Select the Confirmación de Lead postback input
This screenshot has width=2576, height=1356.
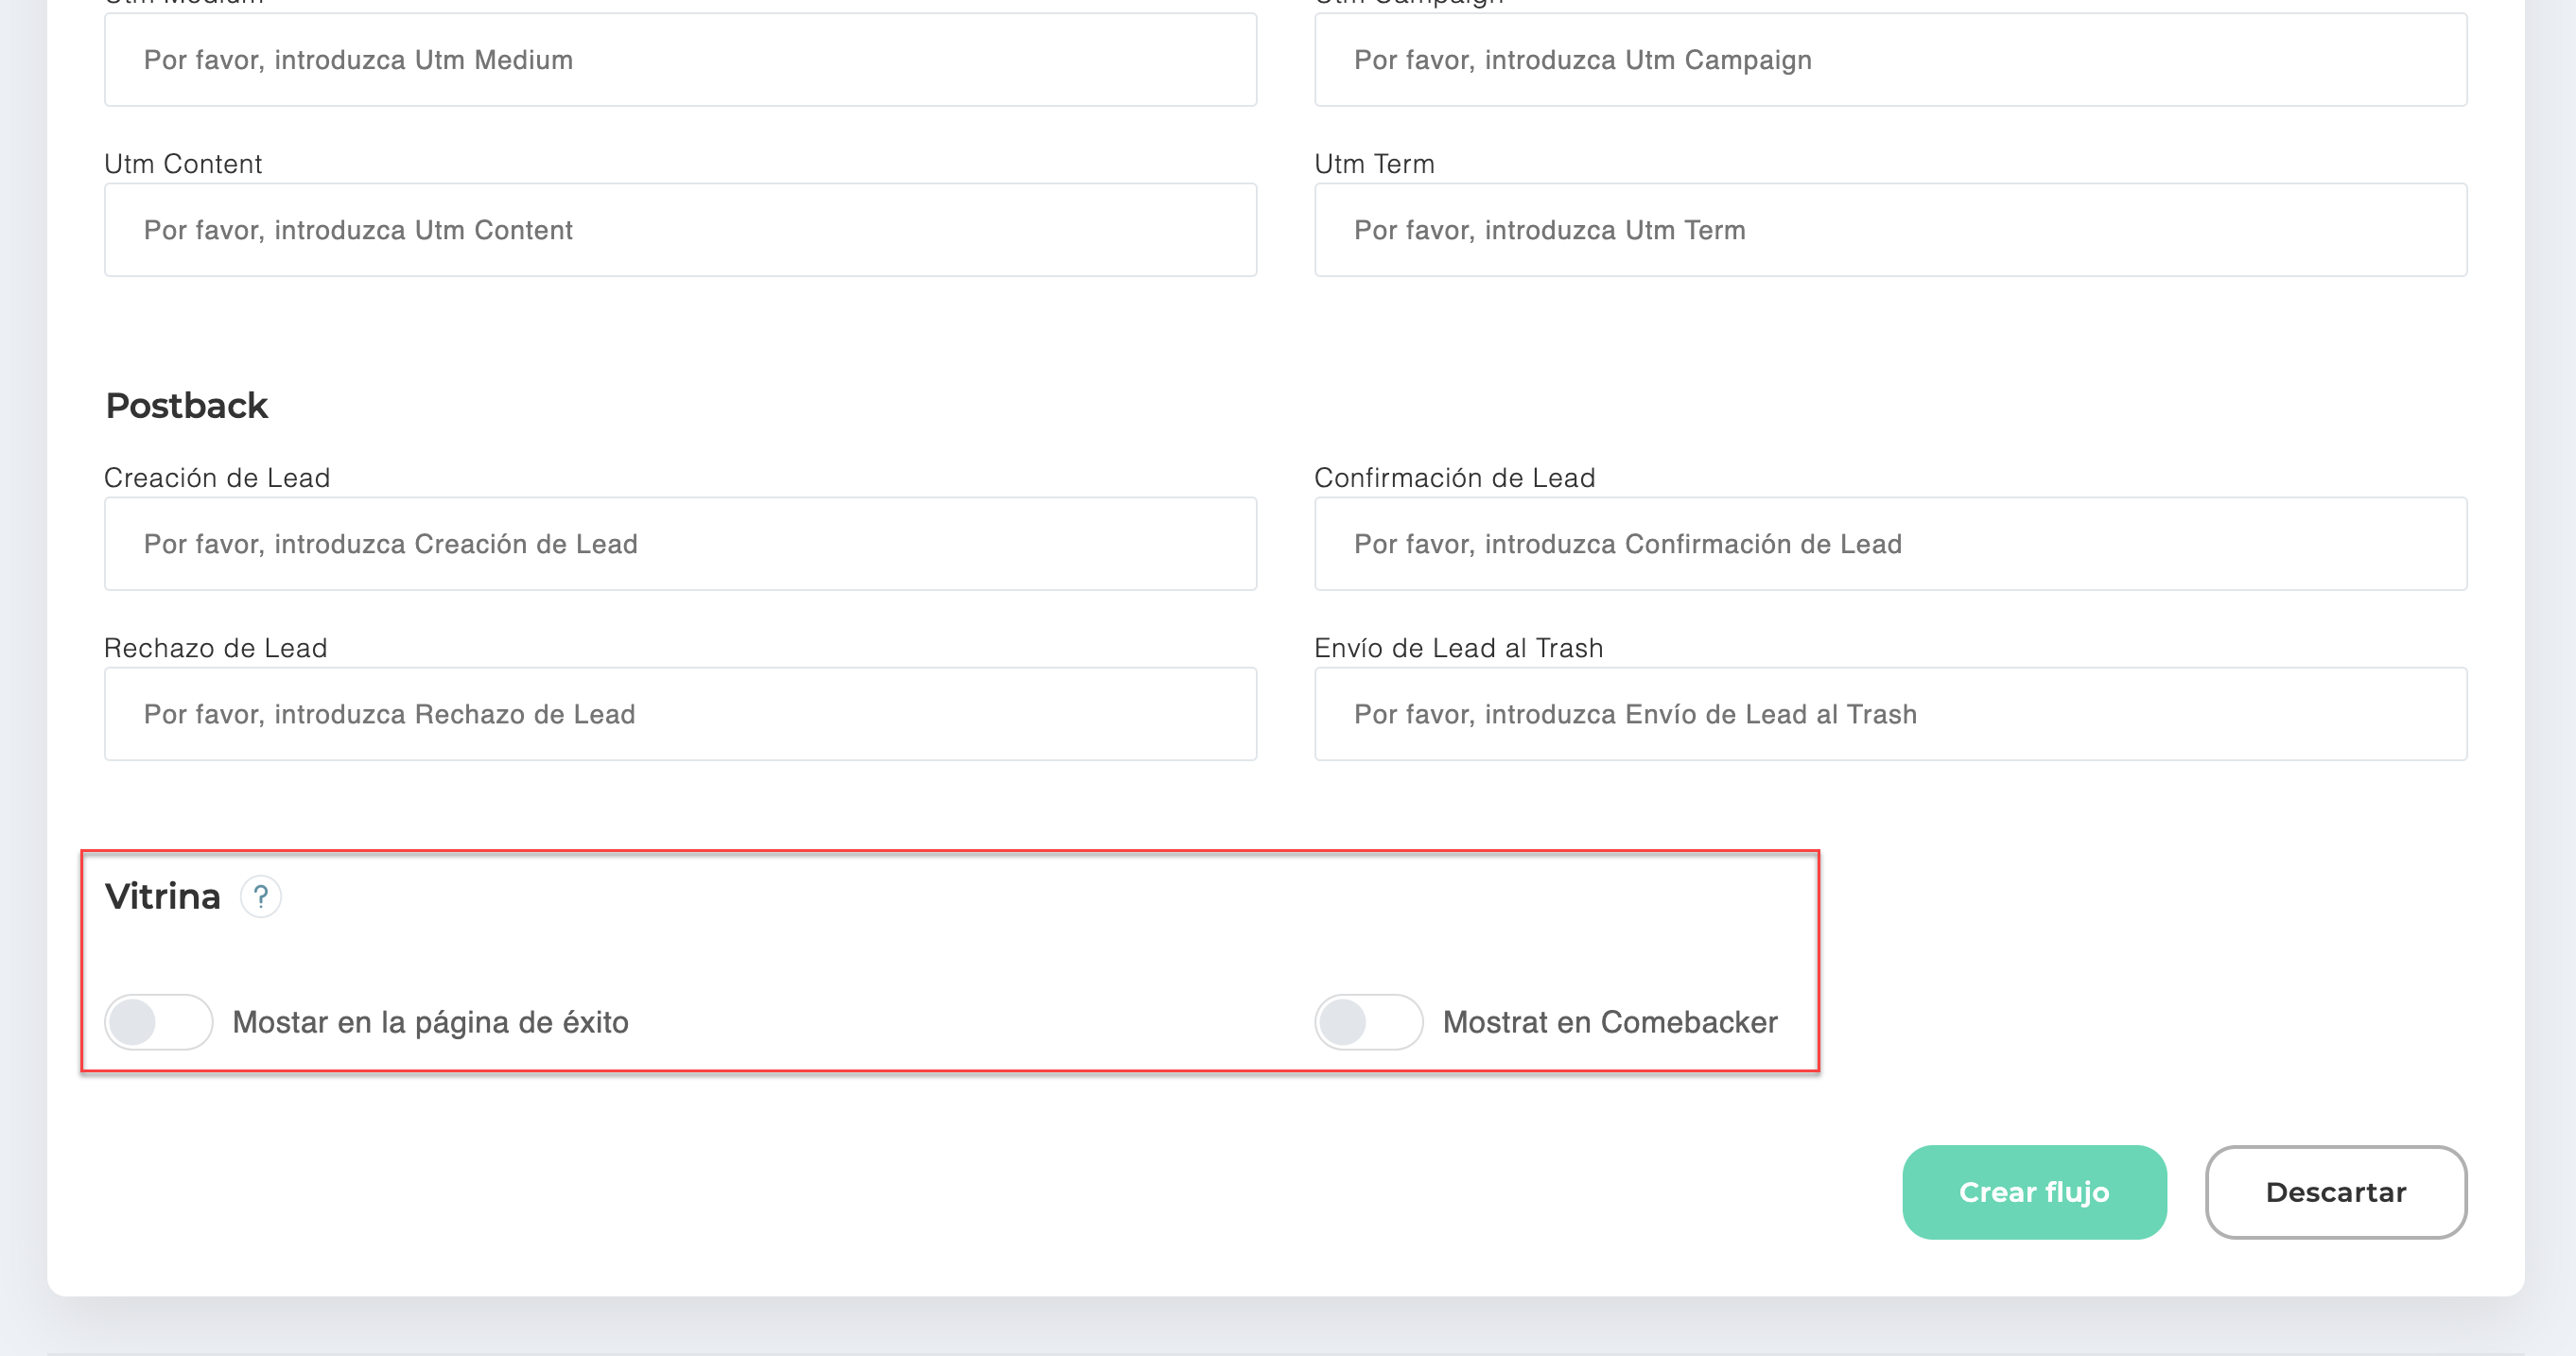click(1890, 544)
